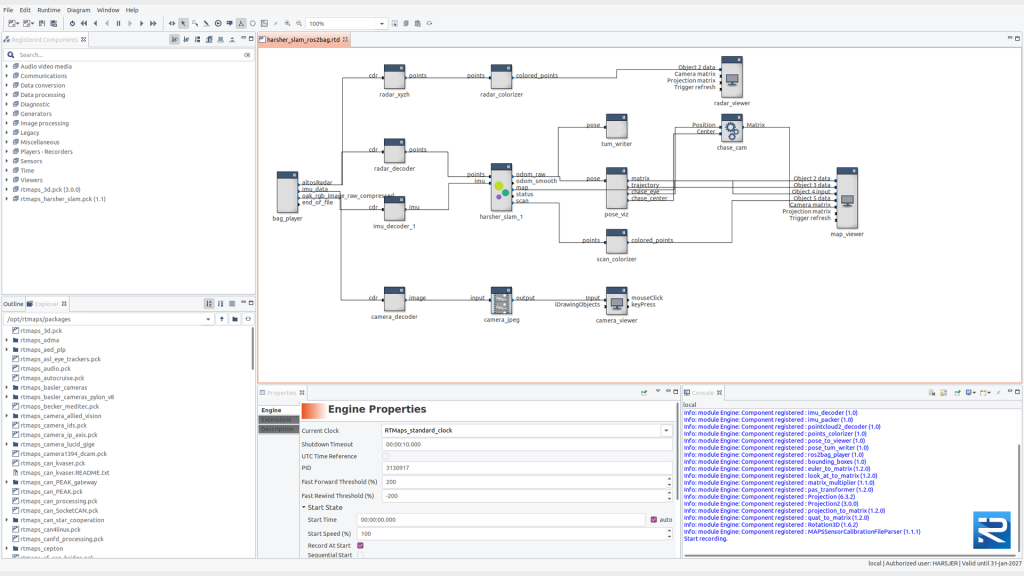The width and height of the screenshot is (1024, 576).
Task: Click the Explorer browse folder icon
Action: 235,319
